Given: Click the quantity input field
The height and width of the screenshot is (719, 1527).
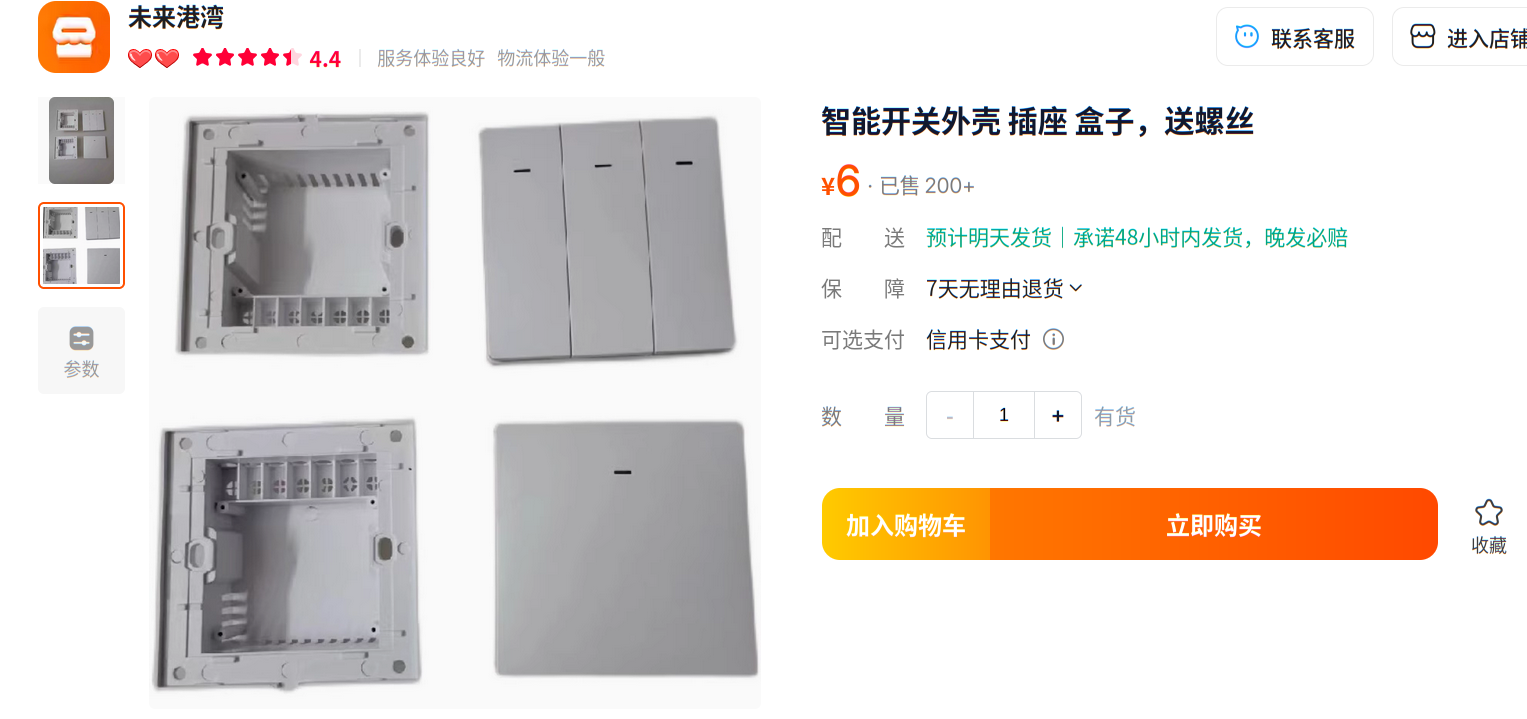Looking at the screenshot, I should coord(1004,415).
